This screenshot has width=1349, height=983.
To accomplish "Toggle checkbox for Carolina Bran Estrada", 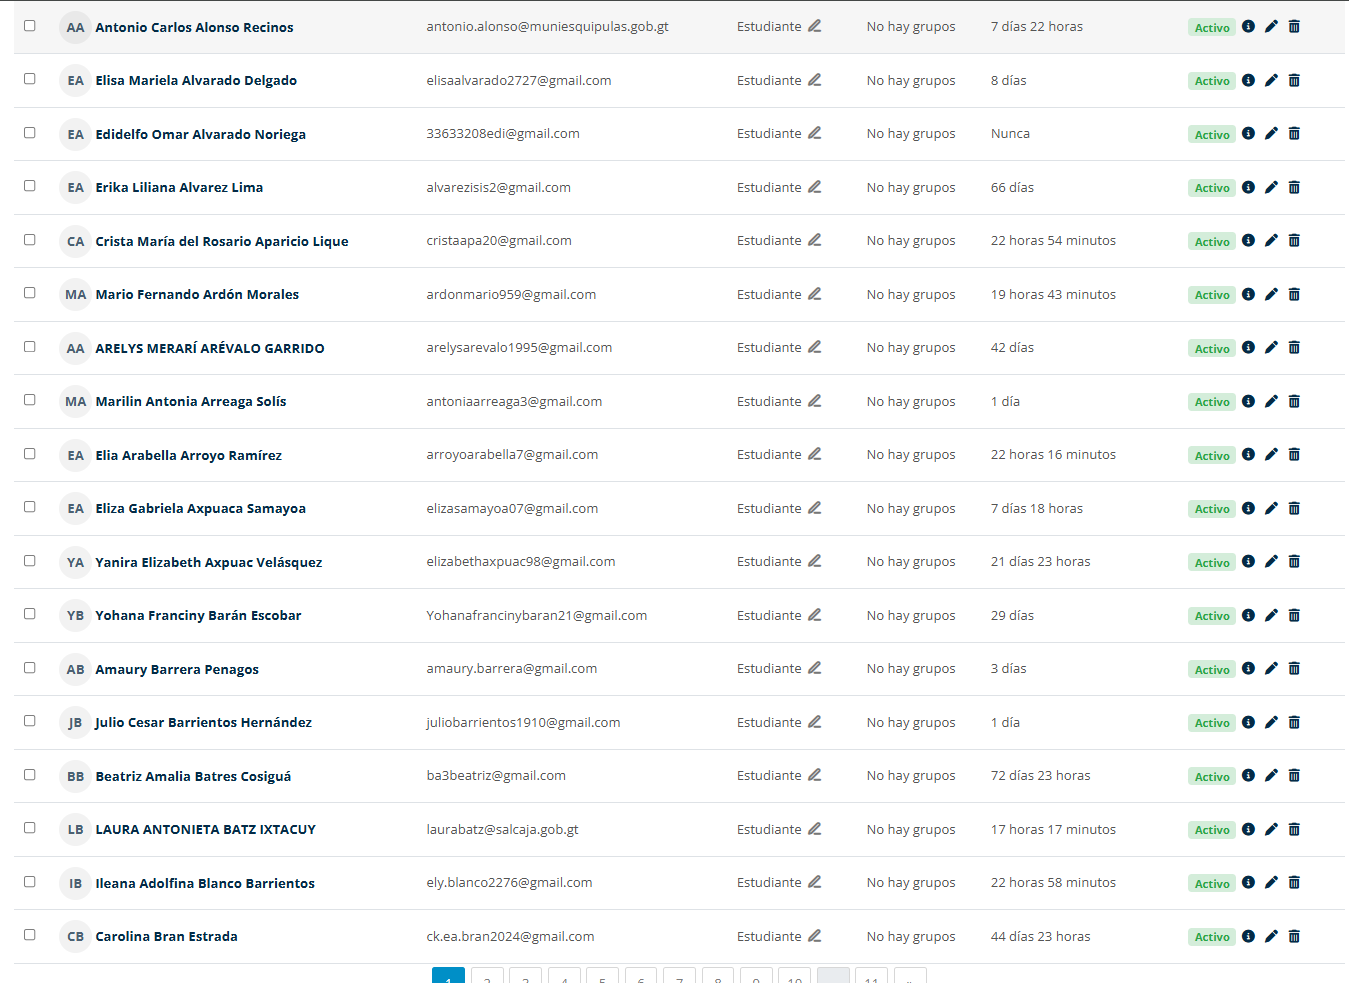I will pyautogui.click(x=30, y=935).
